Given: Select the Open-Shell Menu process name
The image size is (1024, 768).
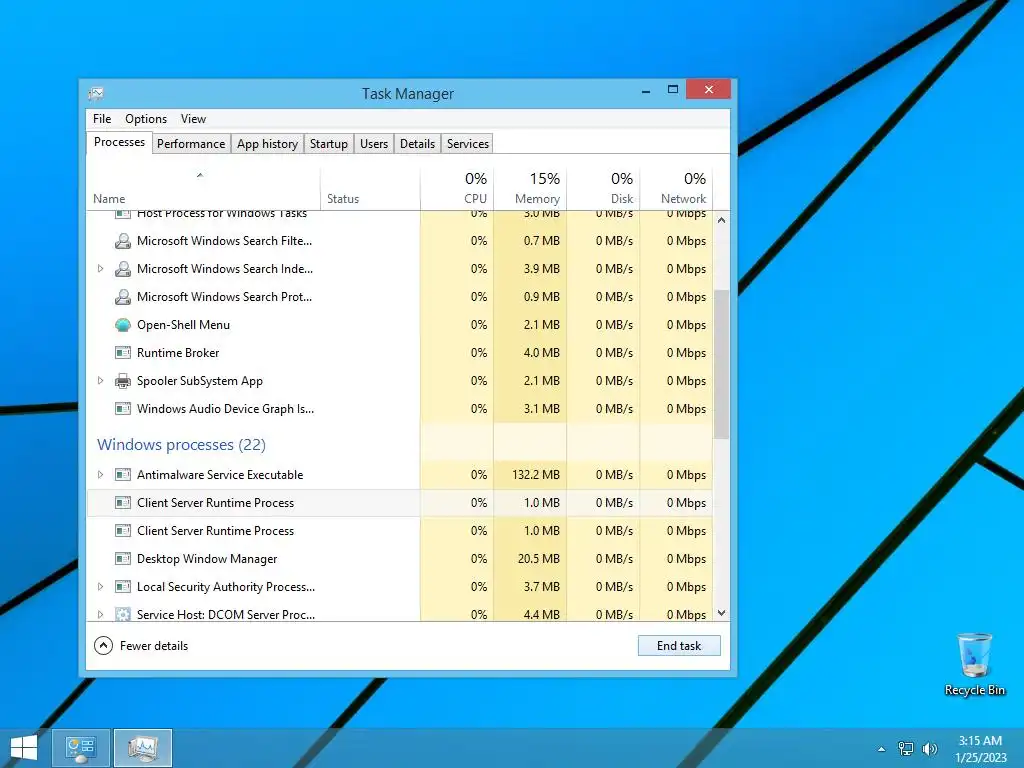Looking at the screenshot, I should pyautogui.click(x=184, y=325).
